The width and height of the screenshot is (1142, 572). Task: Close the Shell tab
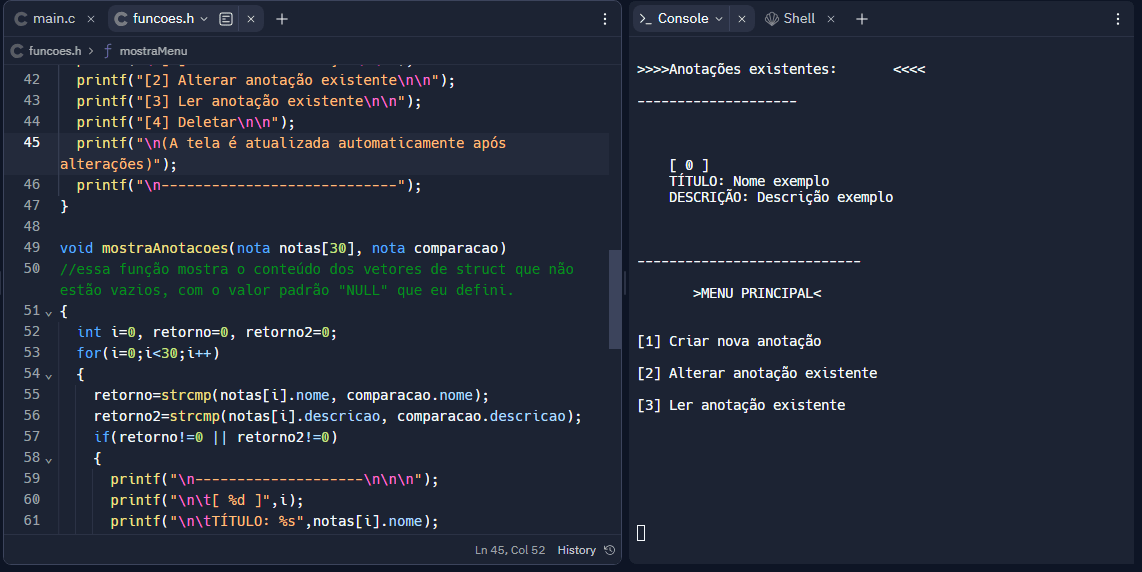[831, 19]
